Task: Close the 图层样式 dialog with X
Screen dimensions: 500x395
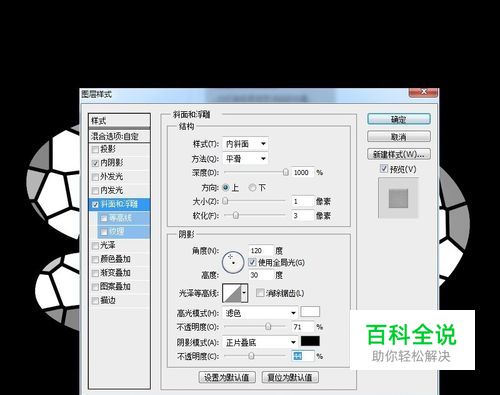Action: pos(423,92)
